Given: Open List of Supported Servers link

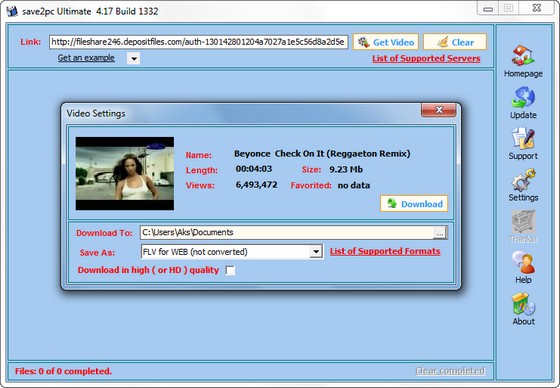Looking at the screenshot, I should click(x=426, y=58).
